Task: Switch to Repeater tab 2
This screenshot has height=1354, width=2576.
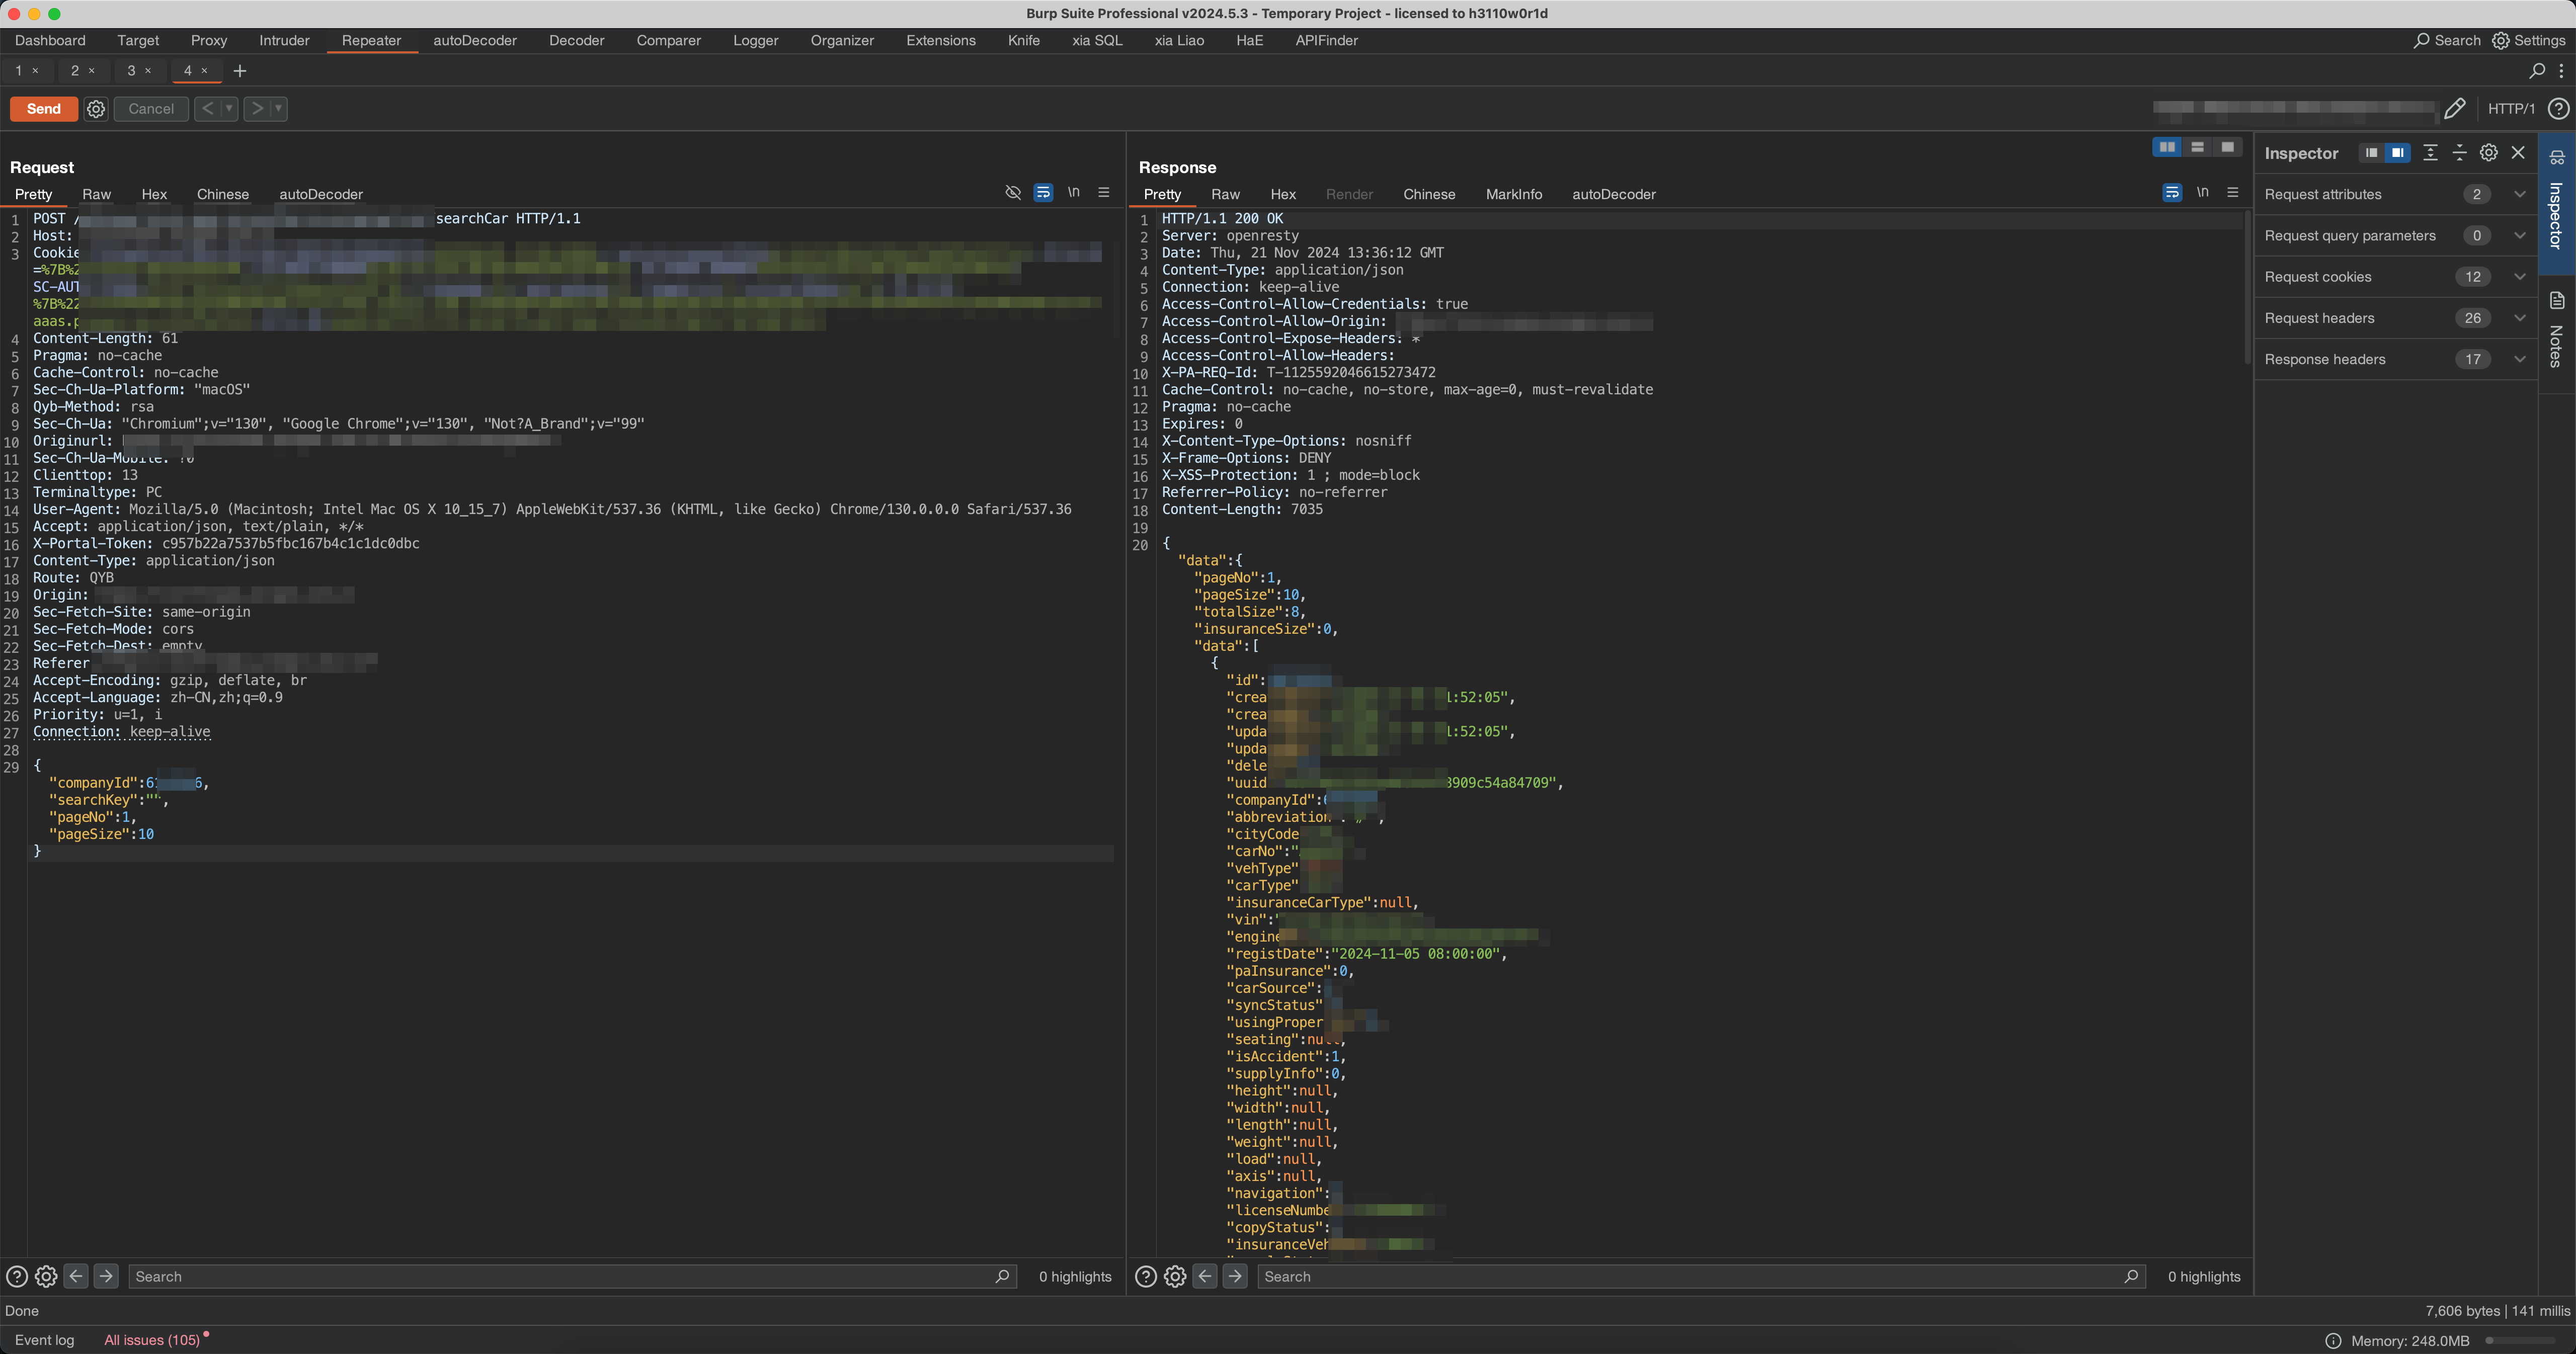Action: pyautogui.click(x=74, y=71)
